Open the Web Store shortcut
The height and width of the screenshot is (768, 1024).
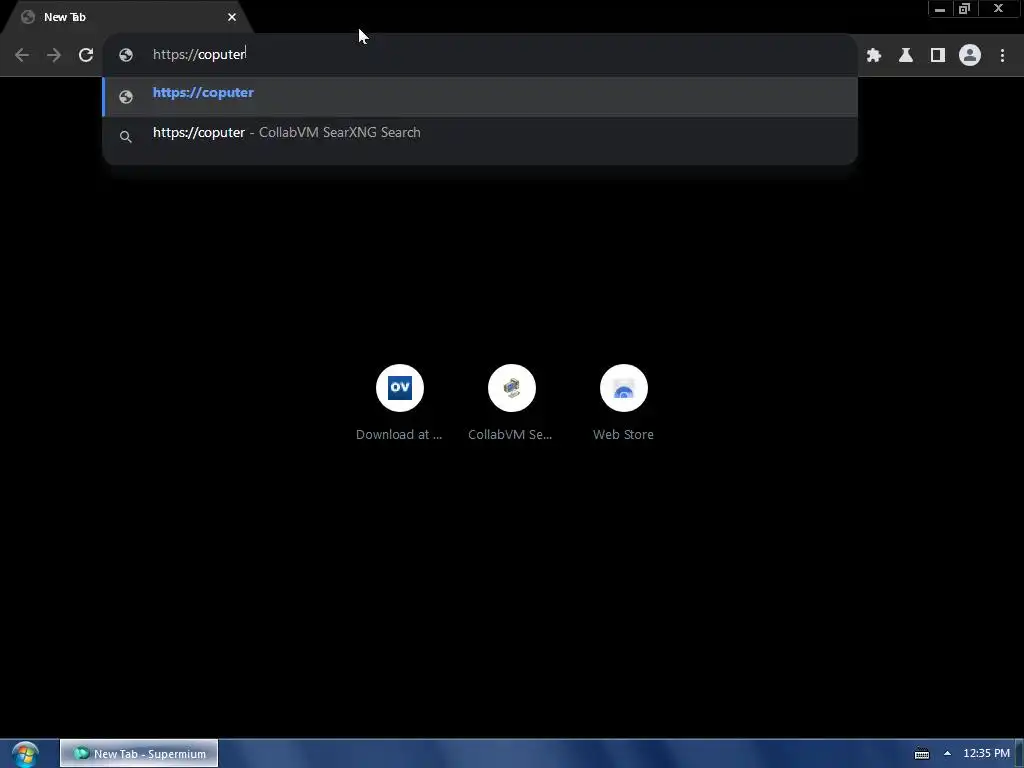624,402
